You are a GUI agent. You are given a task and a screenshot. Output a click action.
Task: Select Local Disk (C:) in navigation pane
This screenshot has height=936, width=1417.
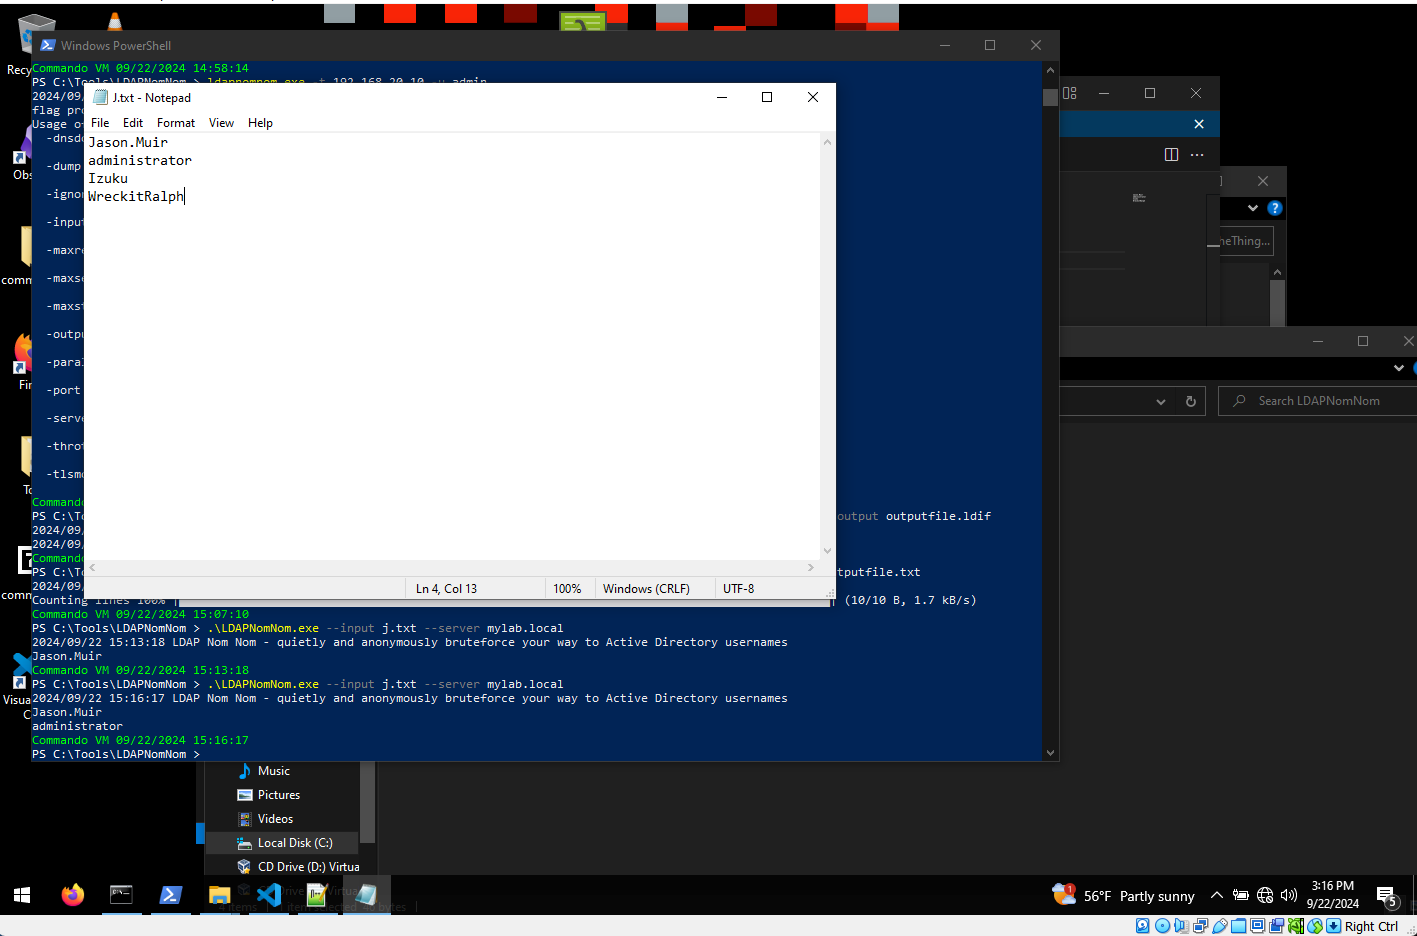coord(294,843)
